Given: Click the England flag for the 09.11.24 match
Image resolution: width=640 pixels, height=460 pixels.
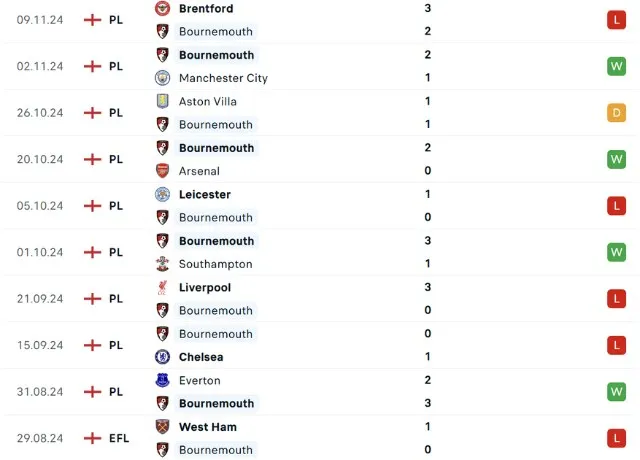Looking at the screenshot, I should pos(92,20).
